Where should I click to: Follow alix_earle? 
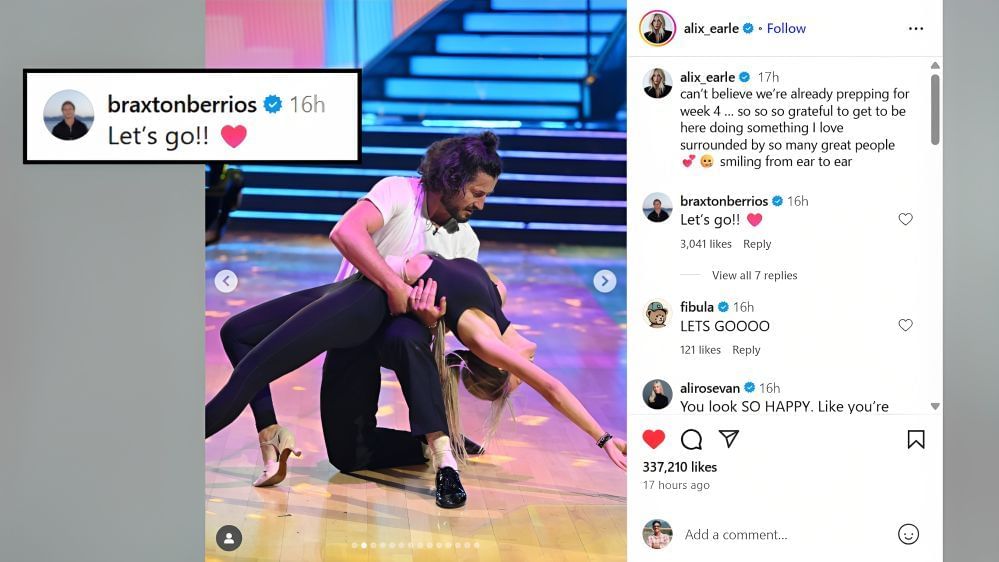click(x=786, y=28)
